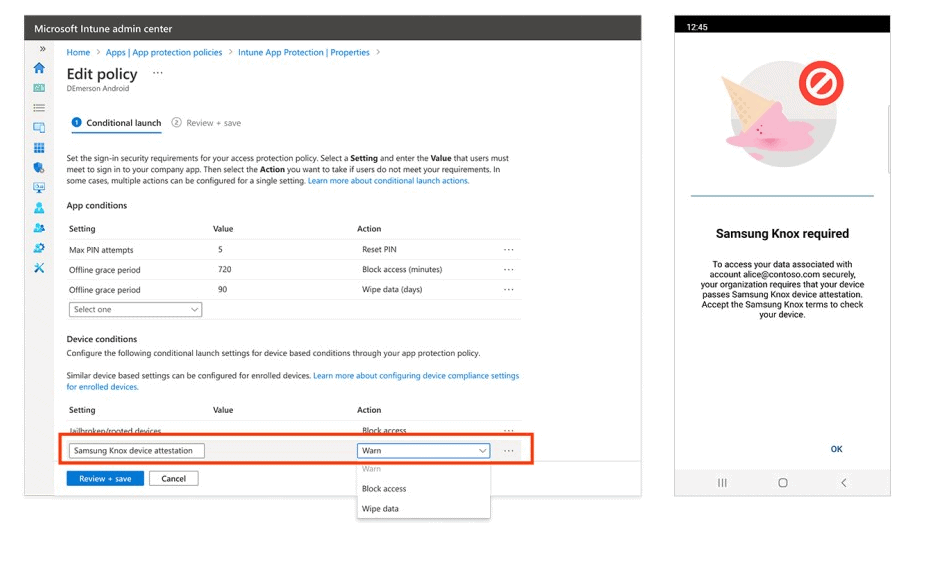Viewport: 926px width, 565px height.
Task: Open the ellipsis menu beside Edit policy
Action: [x=158, y=73]
